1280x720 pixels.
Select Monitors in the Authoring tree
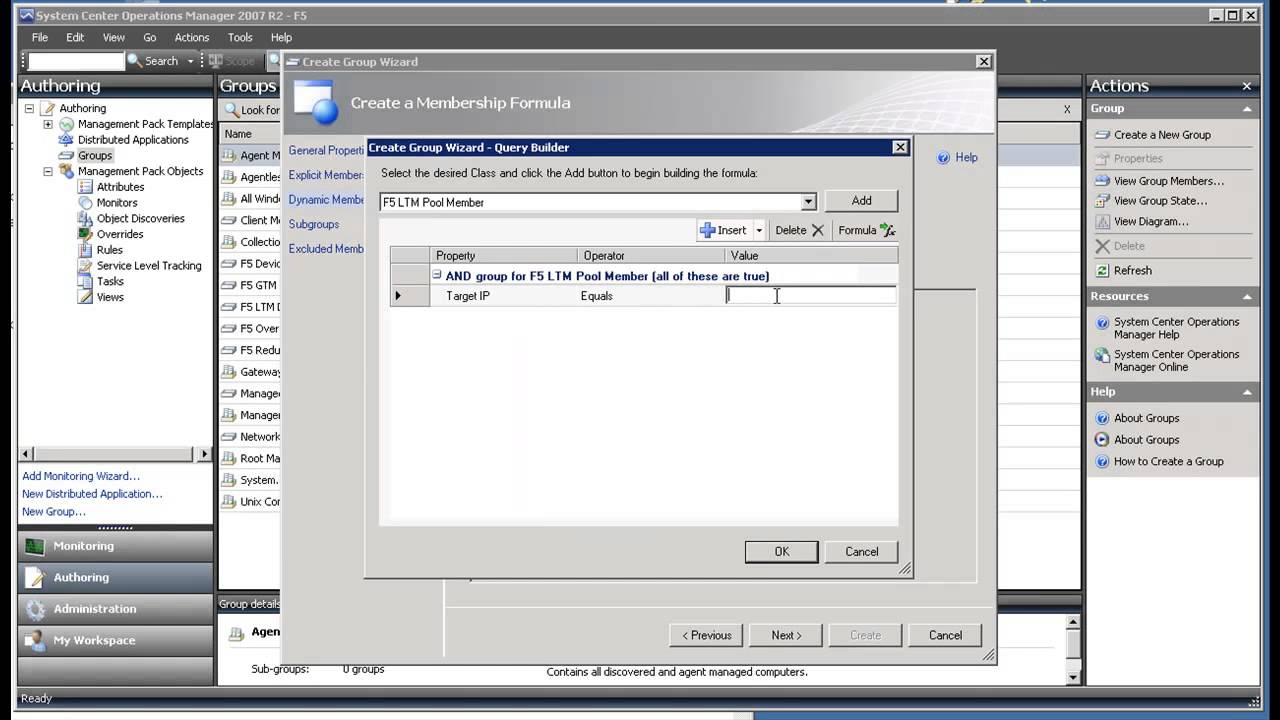[x=117, y=203]
